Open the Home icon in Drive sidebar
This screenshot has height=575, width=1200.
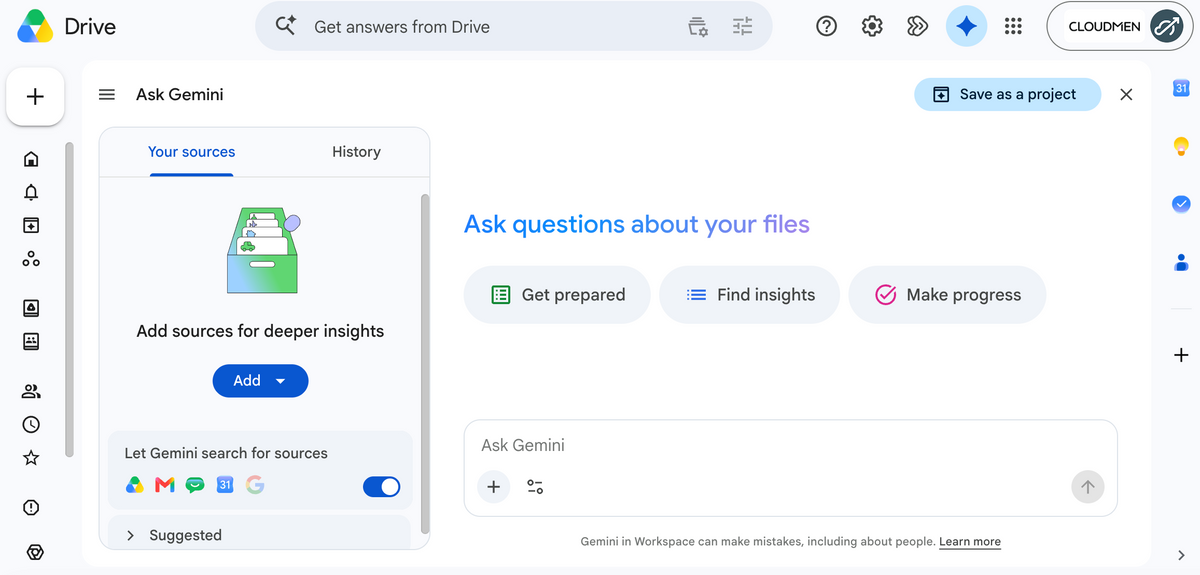coord(31,159)
